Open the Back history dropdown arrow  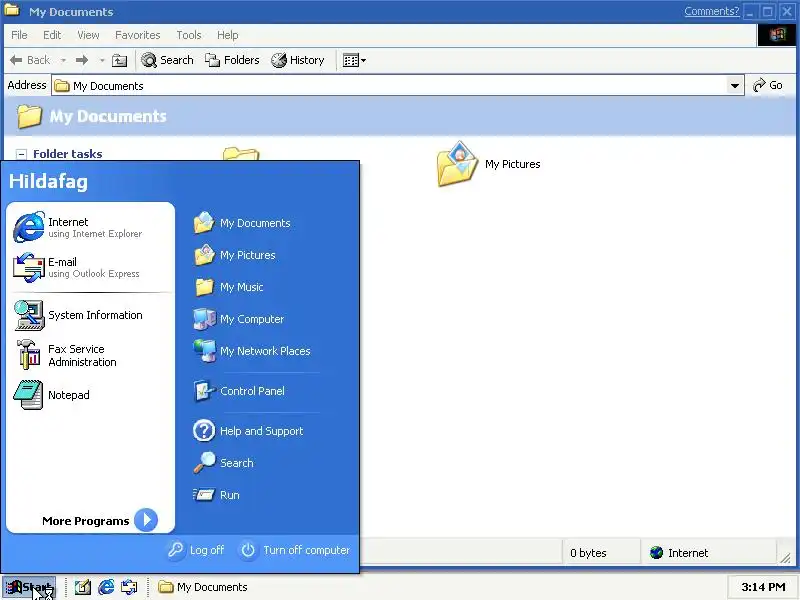[x=63, y=60]
